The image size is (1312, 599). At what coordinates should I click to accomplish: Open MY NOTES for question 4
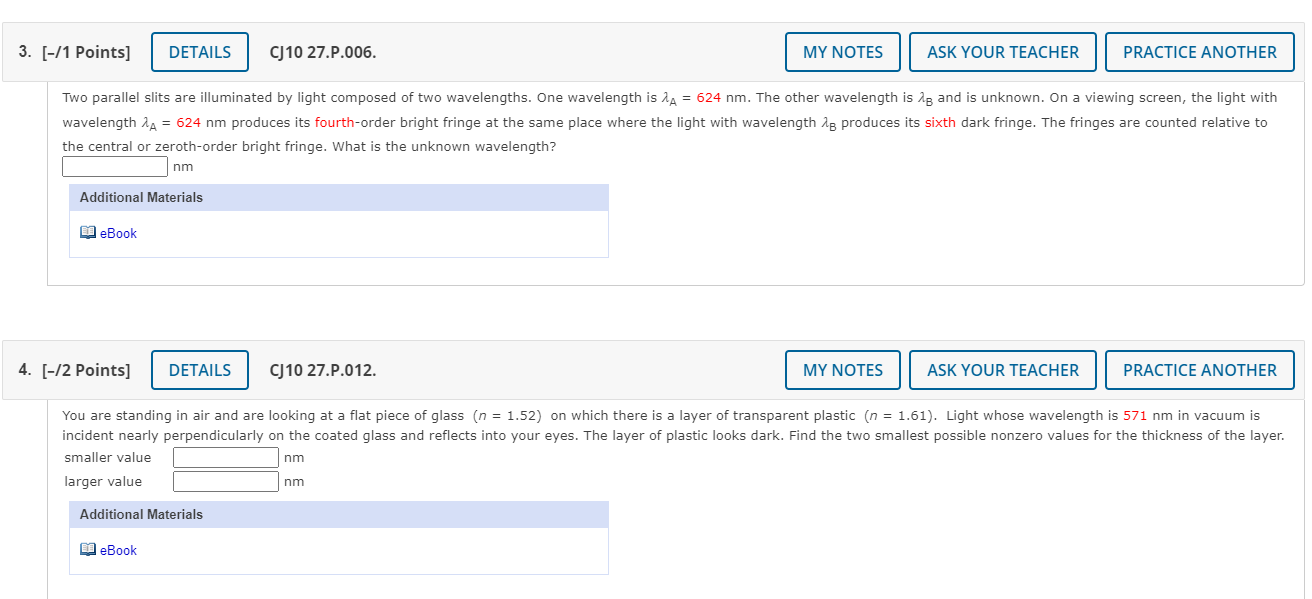pos(842,370)
